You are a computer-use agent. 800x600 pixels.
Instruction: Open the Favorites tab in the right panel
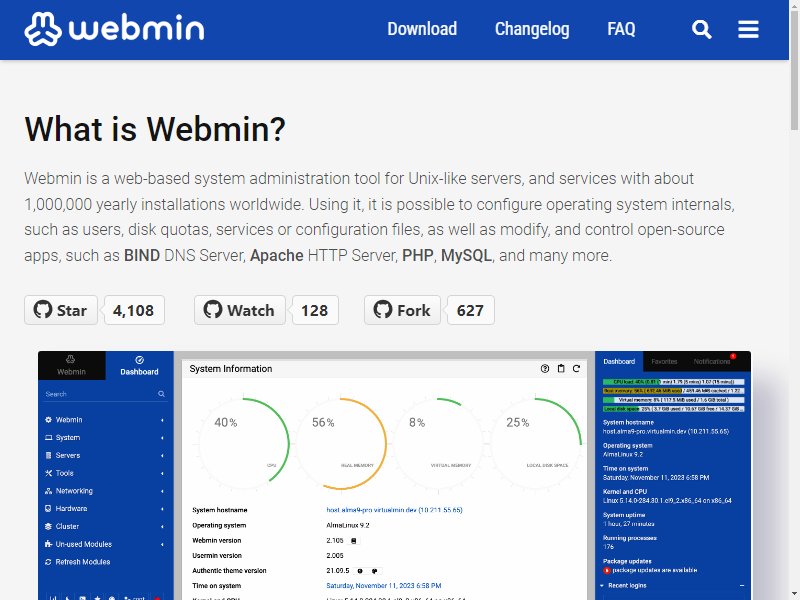click(x=664, y=361)
